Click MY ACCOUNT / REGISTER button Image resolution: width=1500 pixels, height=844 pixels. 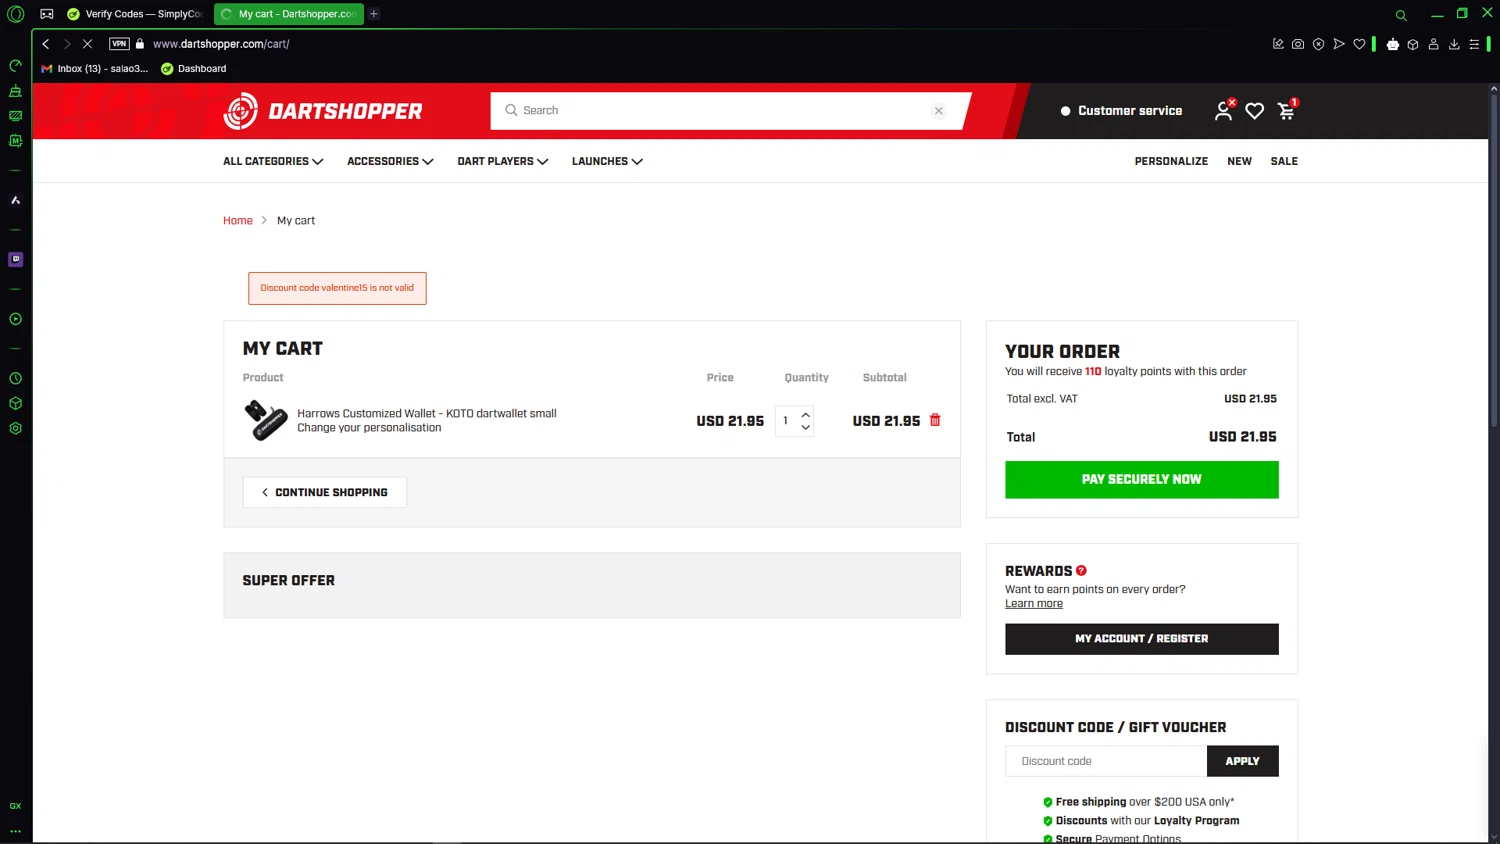[1141, 639]
